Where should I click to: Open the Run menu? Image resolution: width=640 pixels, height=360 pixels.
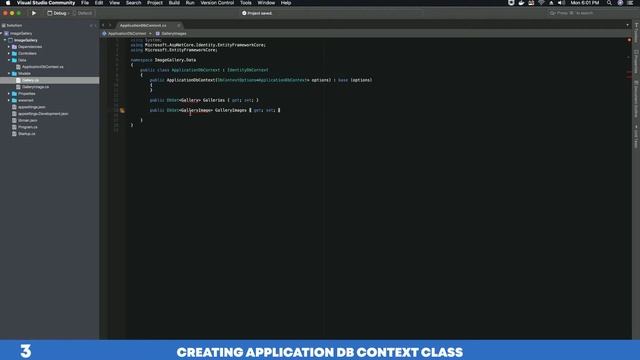pos(190,3)
